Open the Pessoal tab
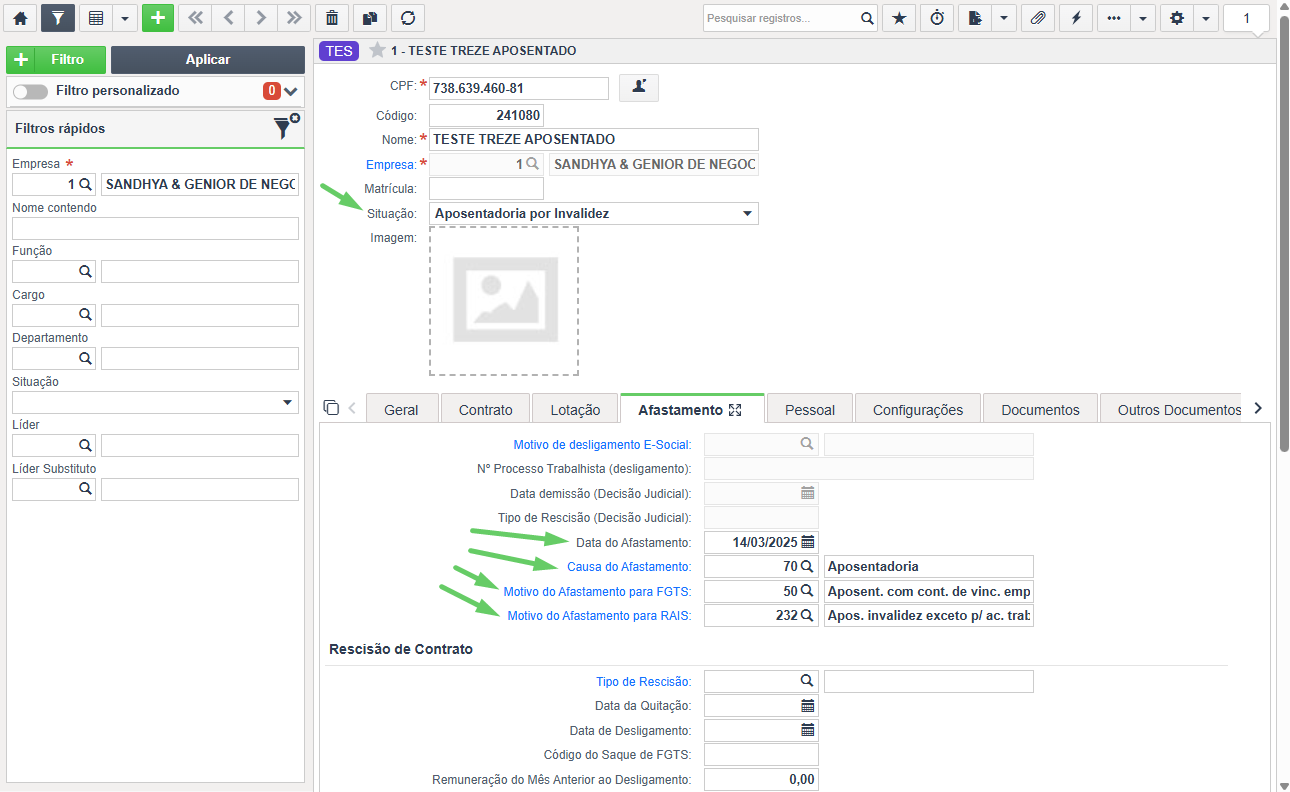This screenshot has width=1290, height=792. click(x=810, y=410)
